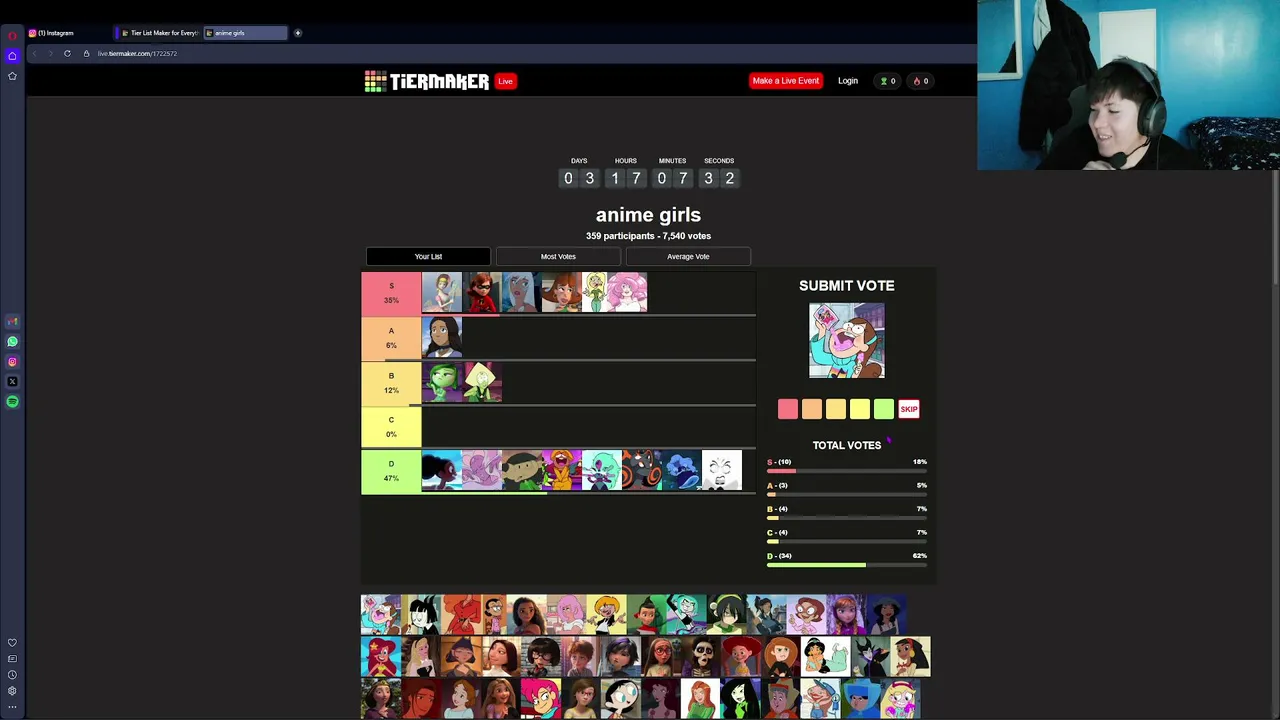The width and height of the screenshot is (1280, 720).
Task: Open WhatsApp in the sidebar
Action: [12, 342]
